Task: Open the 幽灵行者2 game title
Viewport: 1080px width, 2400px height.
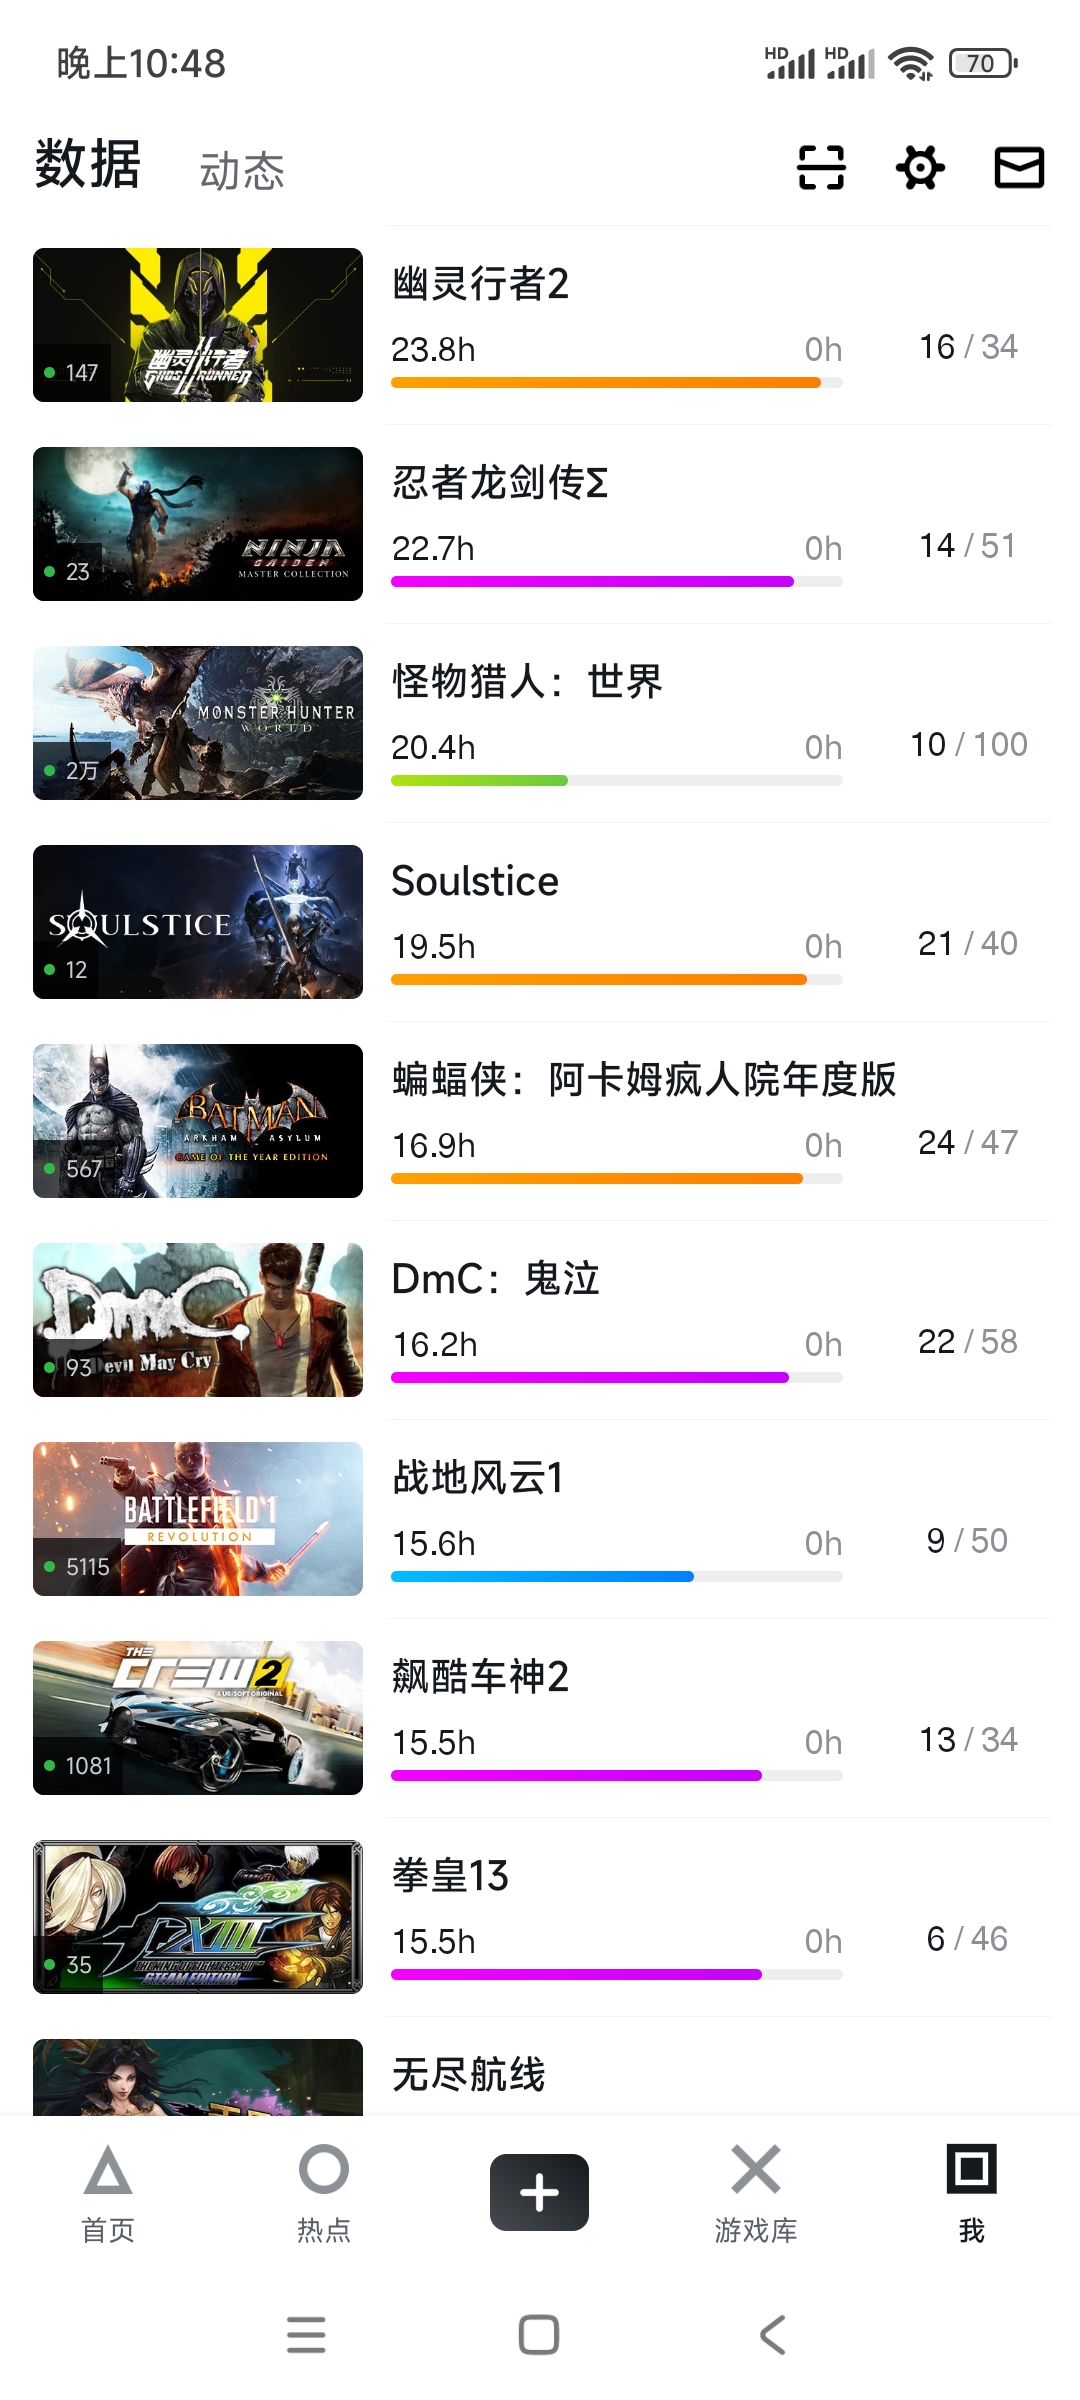Action: click(480, 284)
